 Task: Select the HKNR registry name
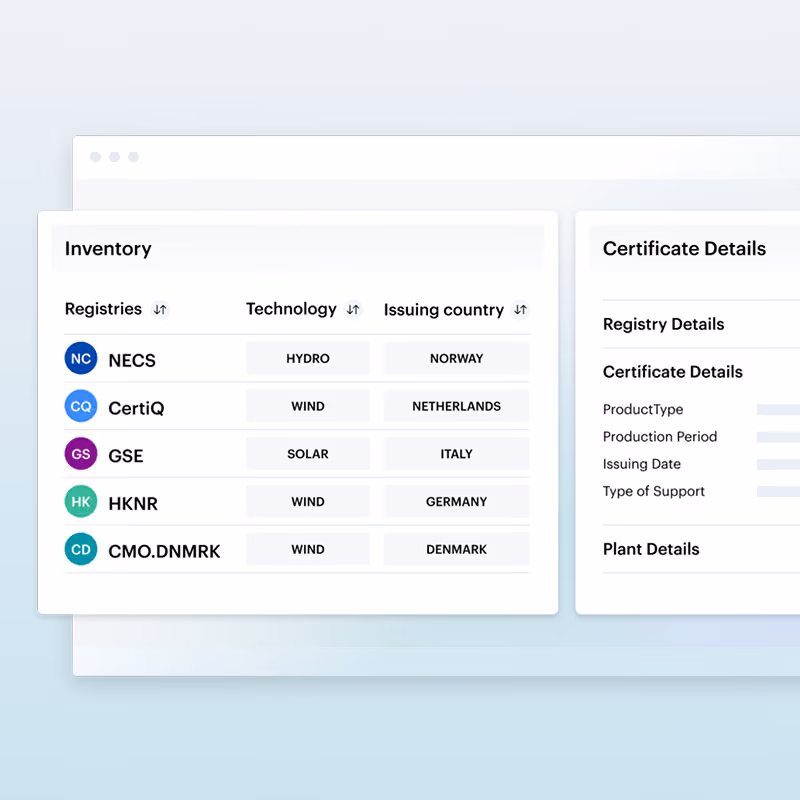(x=133, y=504)
